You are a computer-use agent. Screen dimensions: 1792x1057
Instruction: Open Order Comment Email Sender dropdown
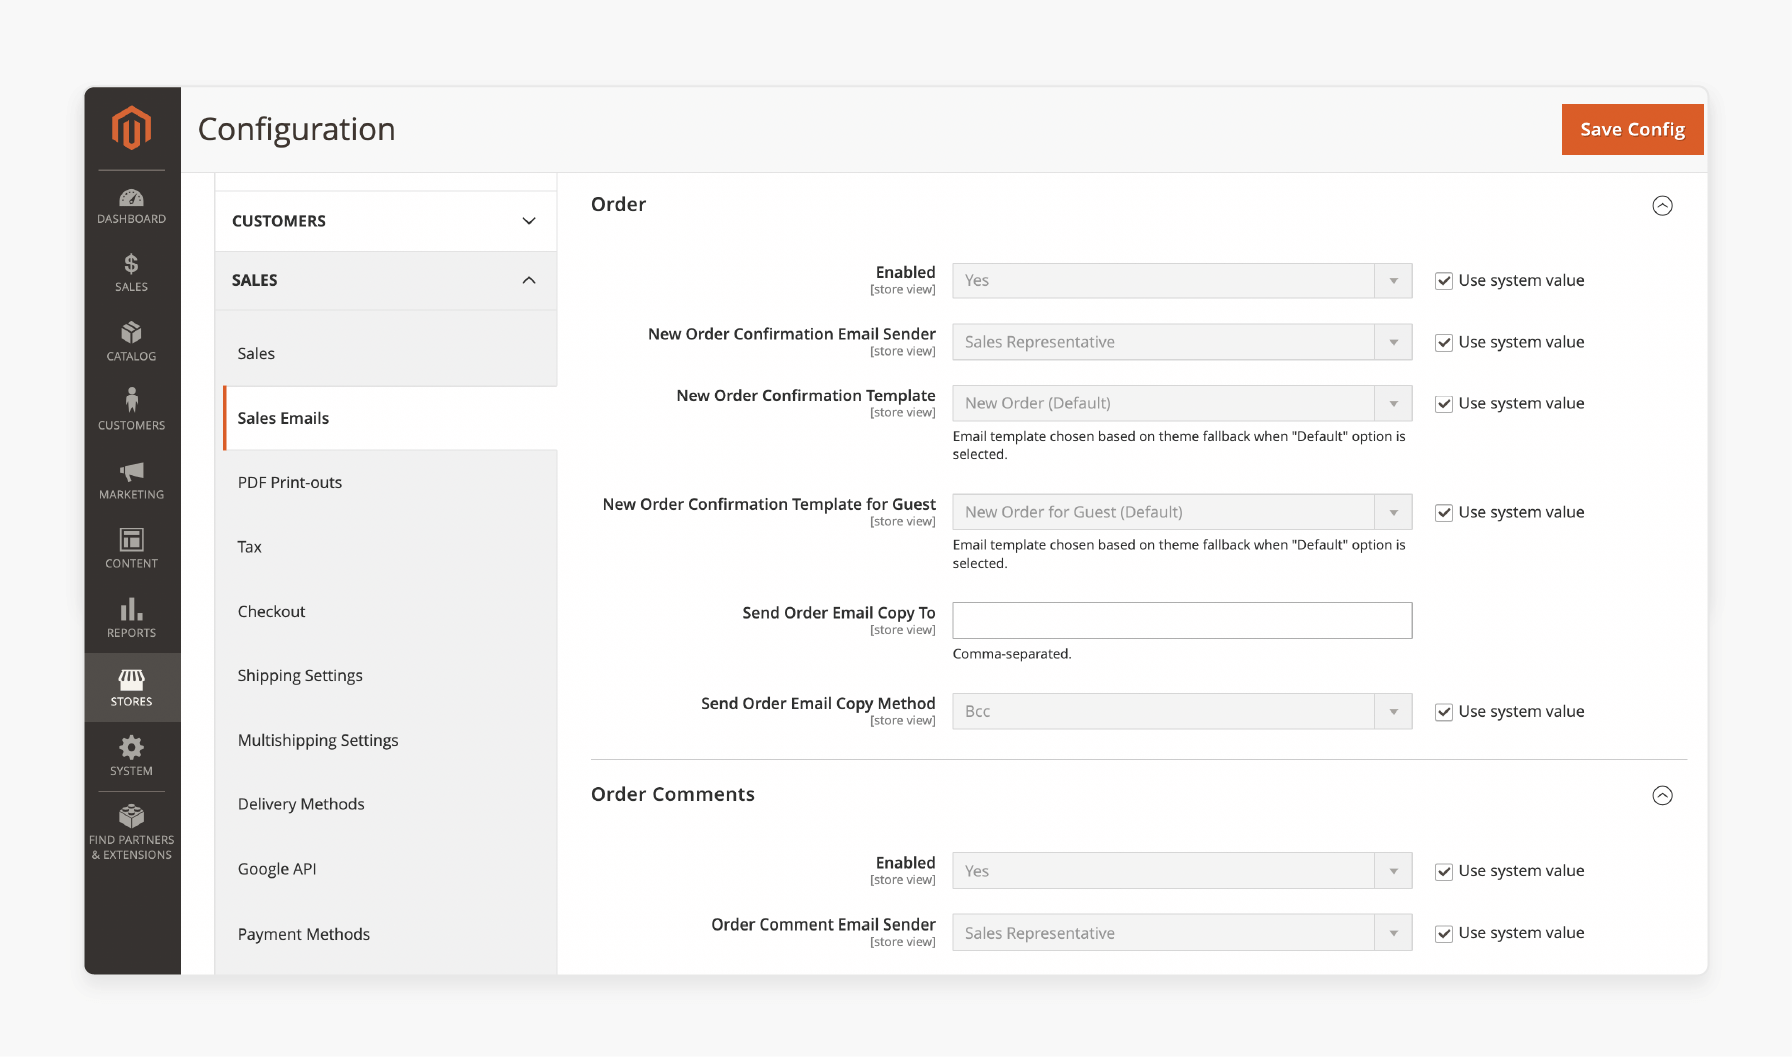point(1182,933)
